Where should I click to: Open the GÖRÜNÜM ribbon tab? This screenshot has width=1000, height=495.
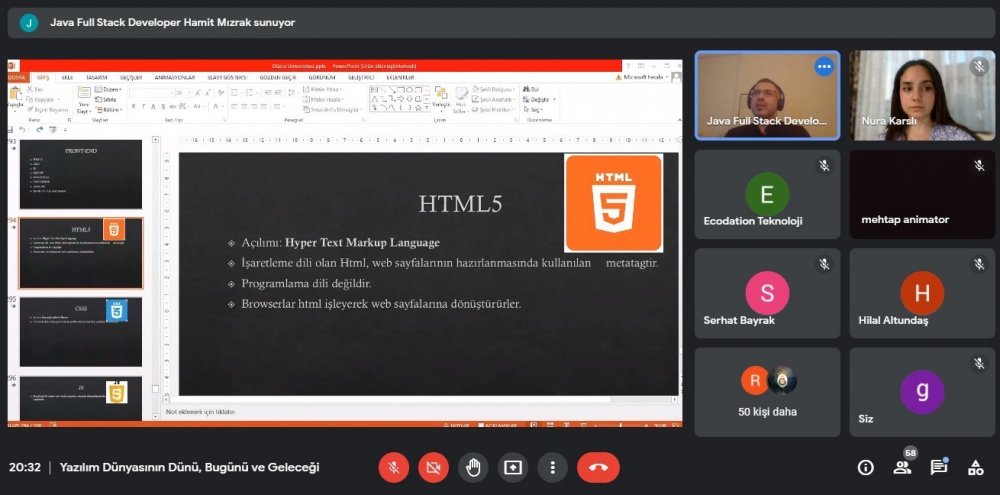[x=321, y=77]
